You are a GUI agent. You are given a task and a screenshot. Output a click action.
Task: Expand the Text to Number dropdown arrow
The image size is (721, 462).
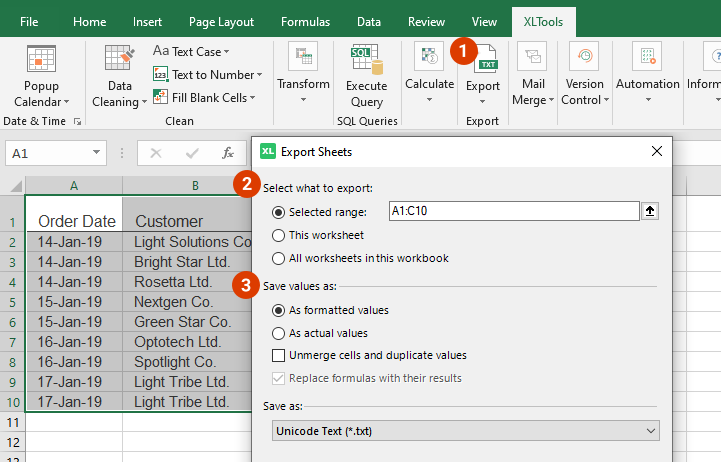[260, 74]
